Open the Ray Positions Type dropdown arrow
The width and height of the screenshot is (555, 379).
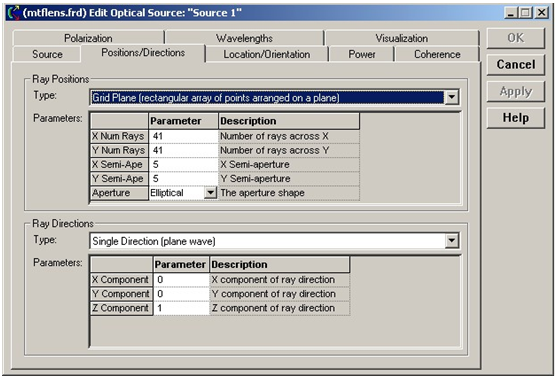pos(452,97)
